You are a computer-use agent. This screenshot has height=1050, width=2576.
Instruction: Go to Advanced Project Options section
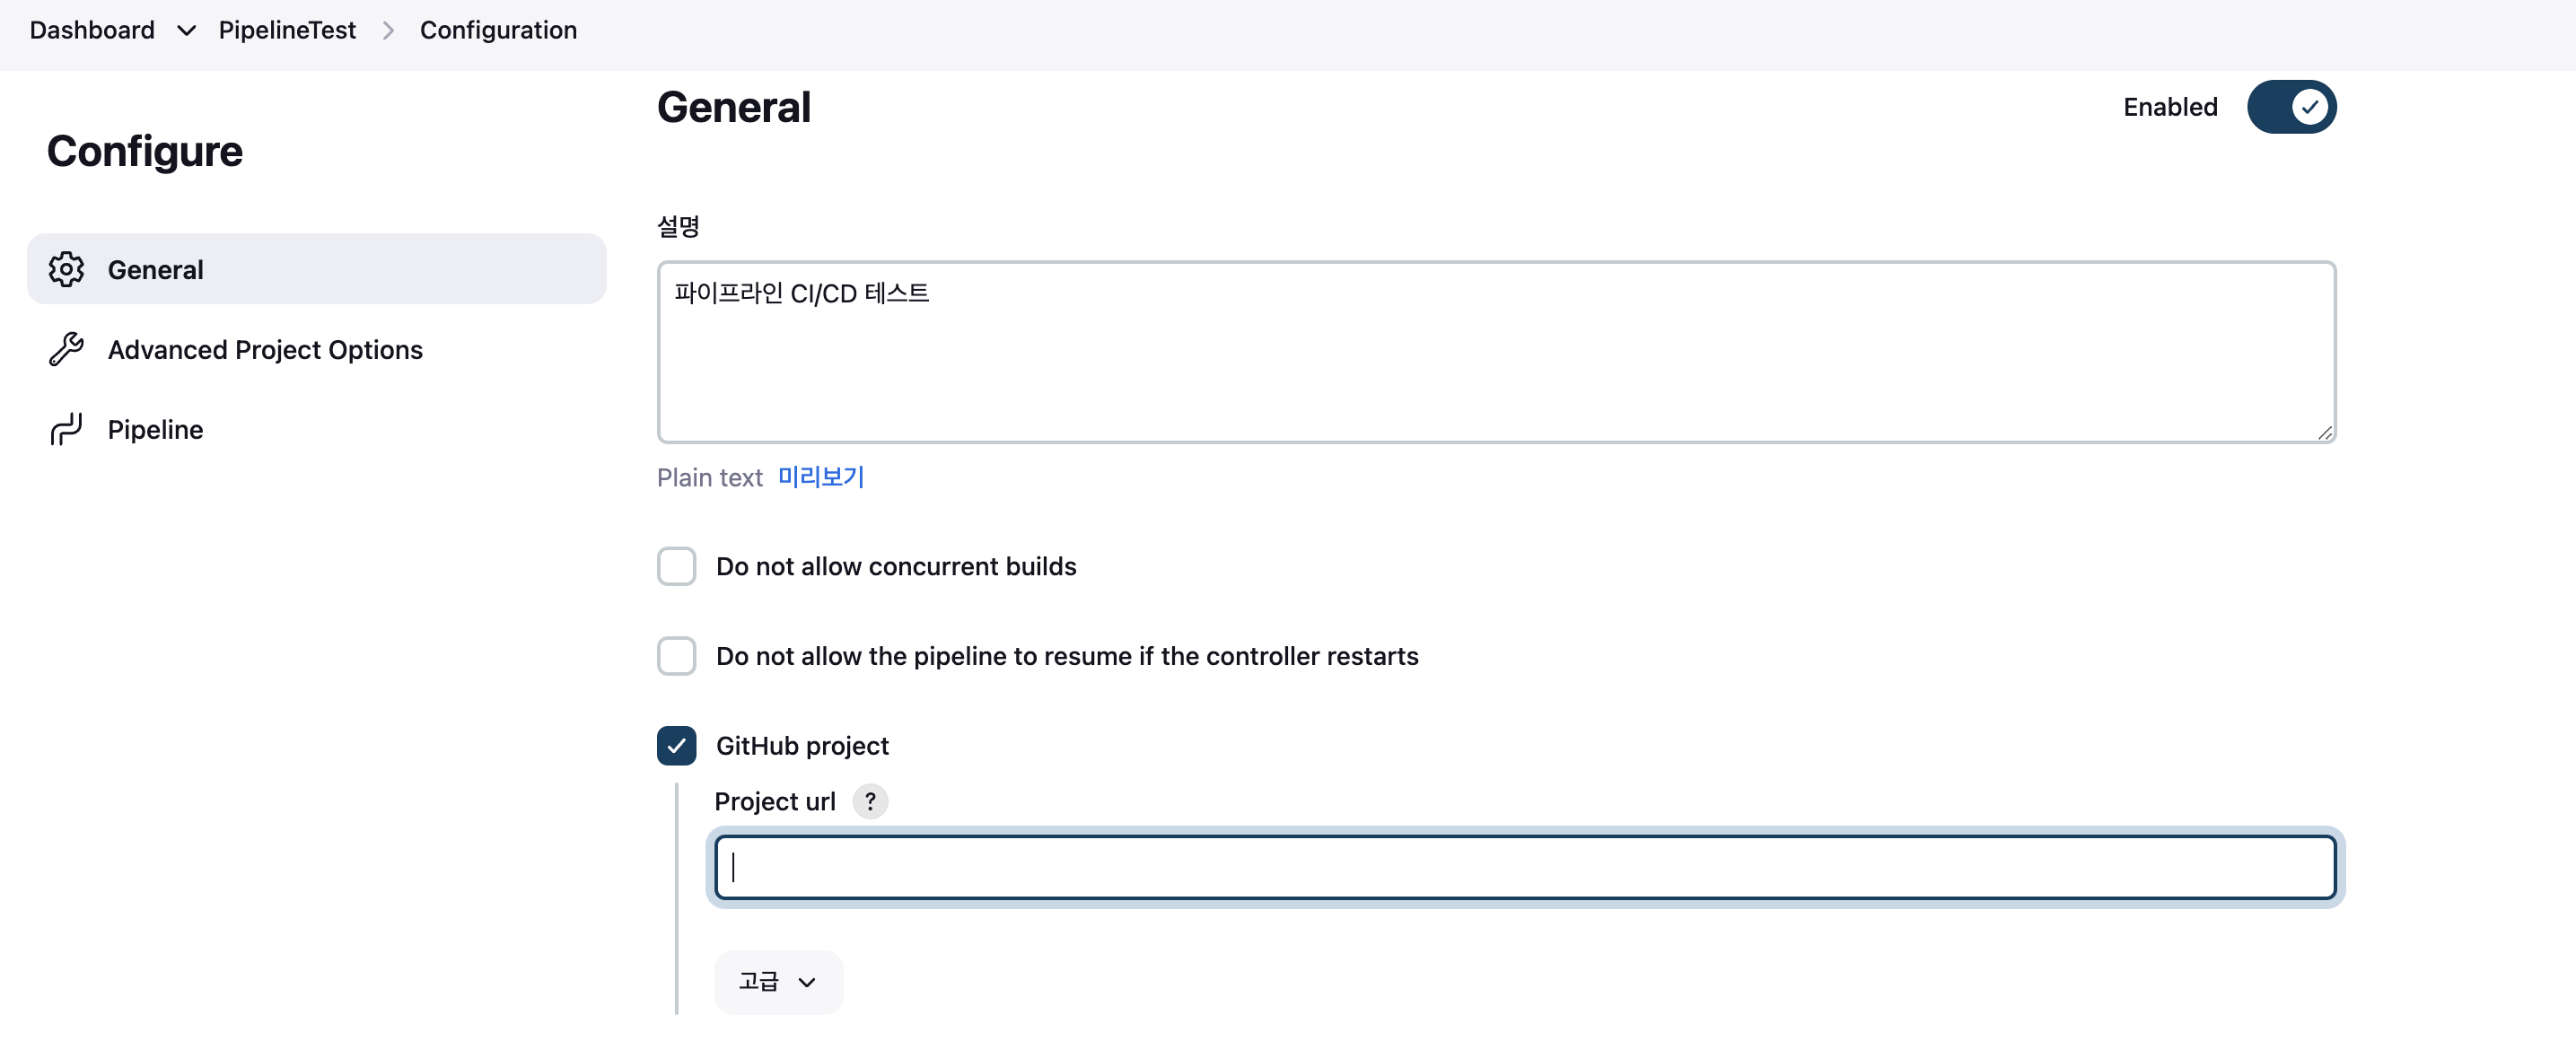click(x=265, y=349)
